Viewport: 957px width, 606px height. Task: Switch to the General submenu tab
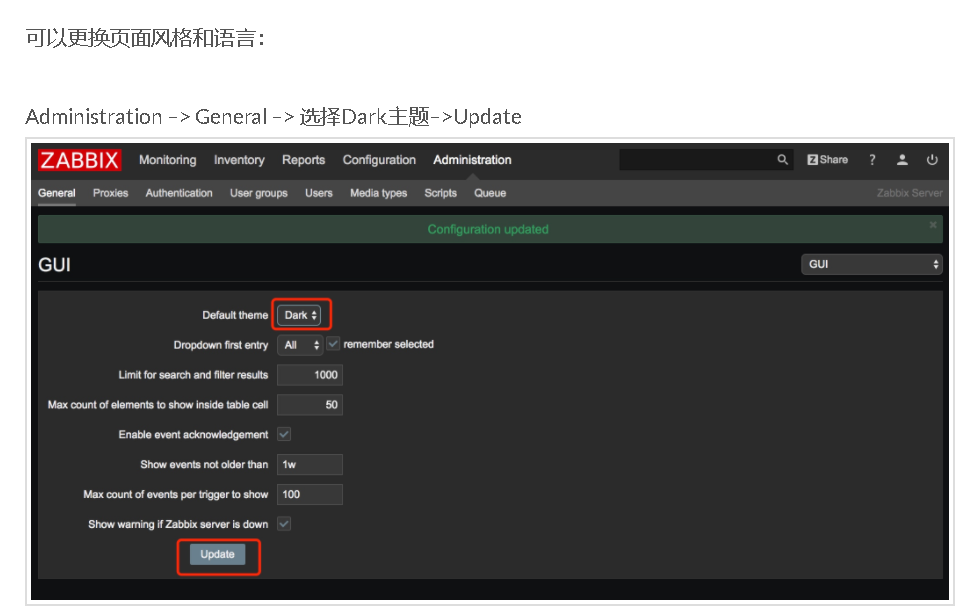click(57, 193)
